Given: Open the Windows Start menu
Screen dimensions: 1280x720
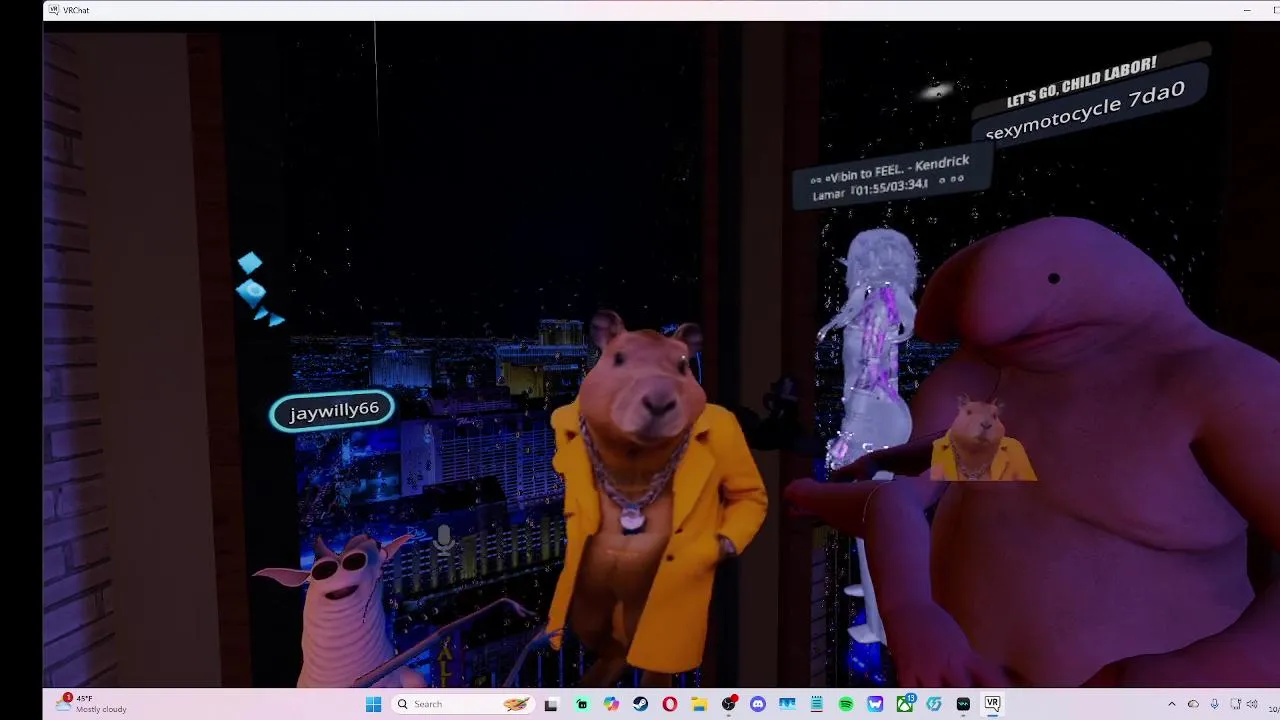Looking at the screenshot, I should click(373, 704).
